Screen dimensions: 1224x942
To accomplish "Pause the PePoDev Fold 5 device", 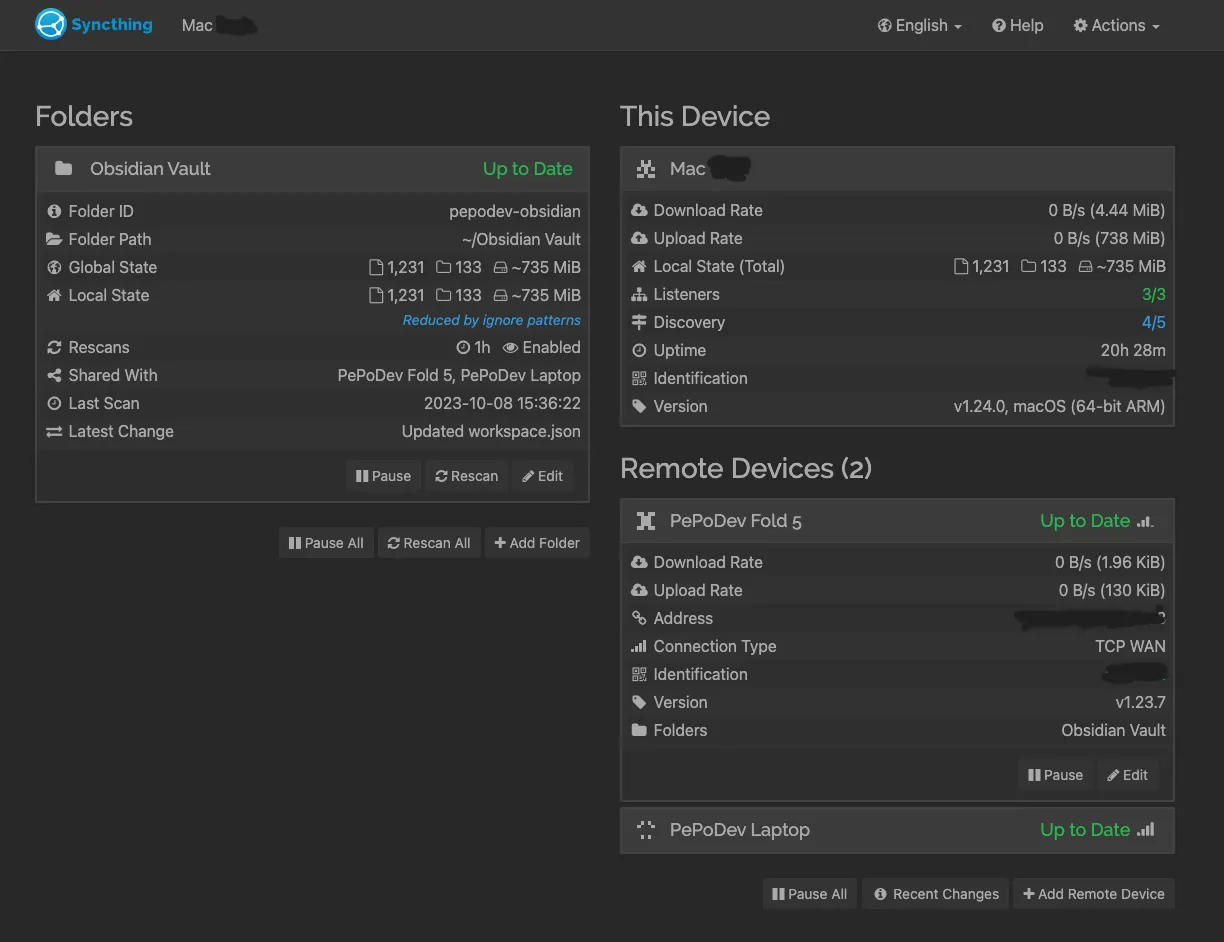I will pyautogui.click(x=1056, y=774).
